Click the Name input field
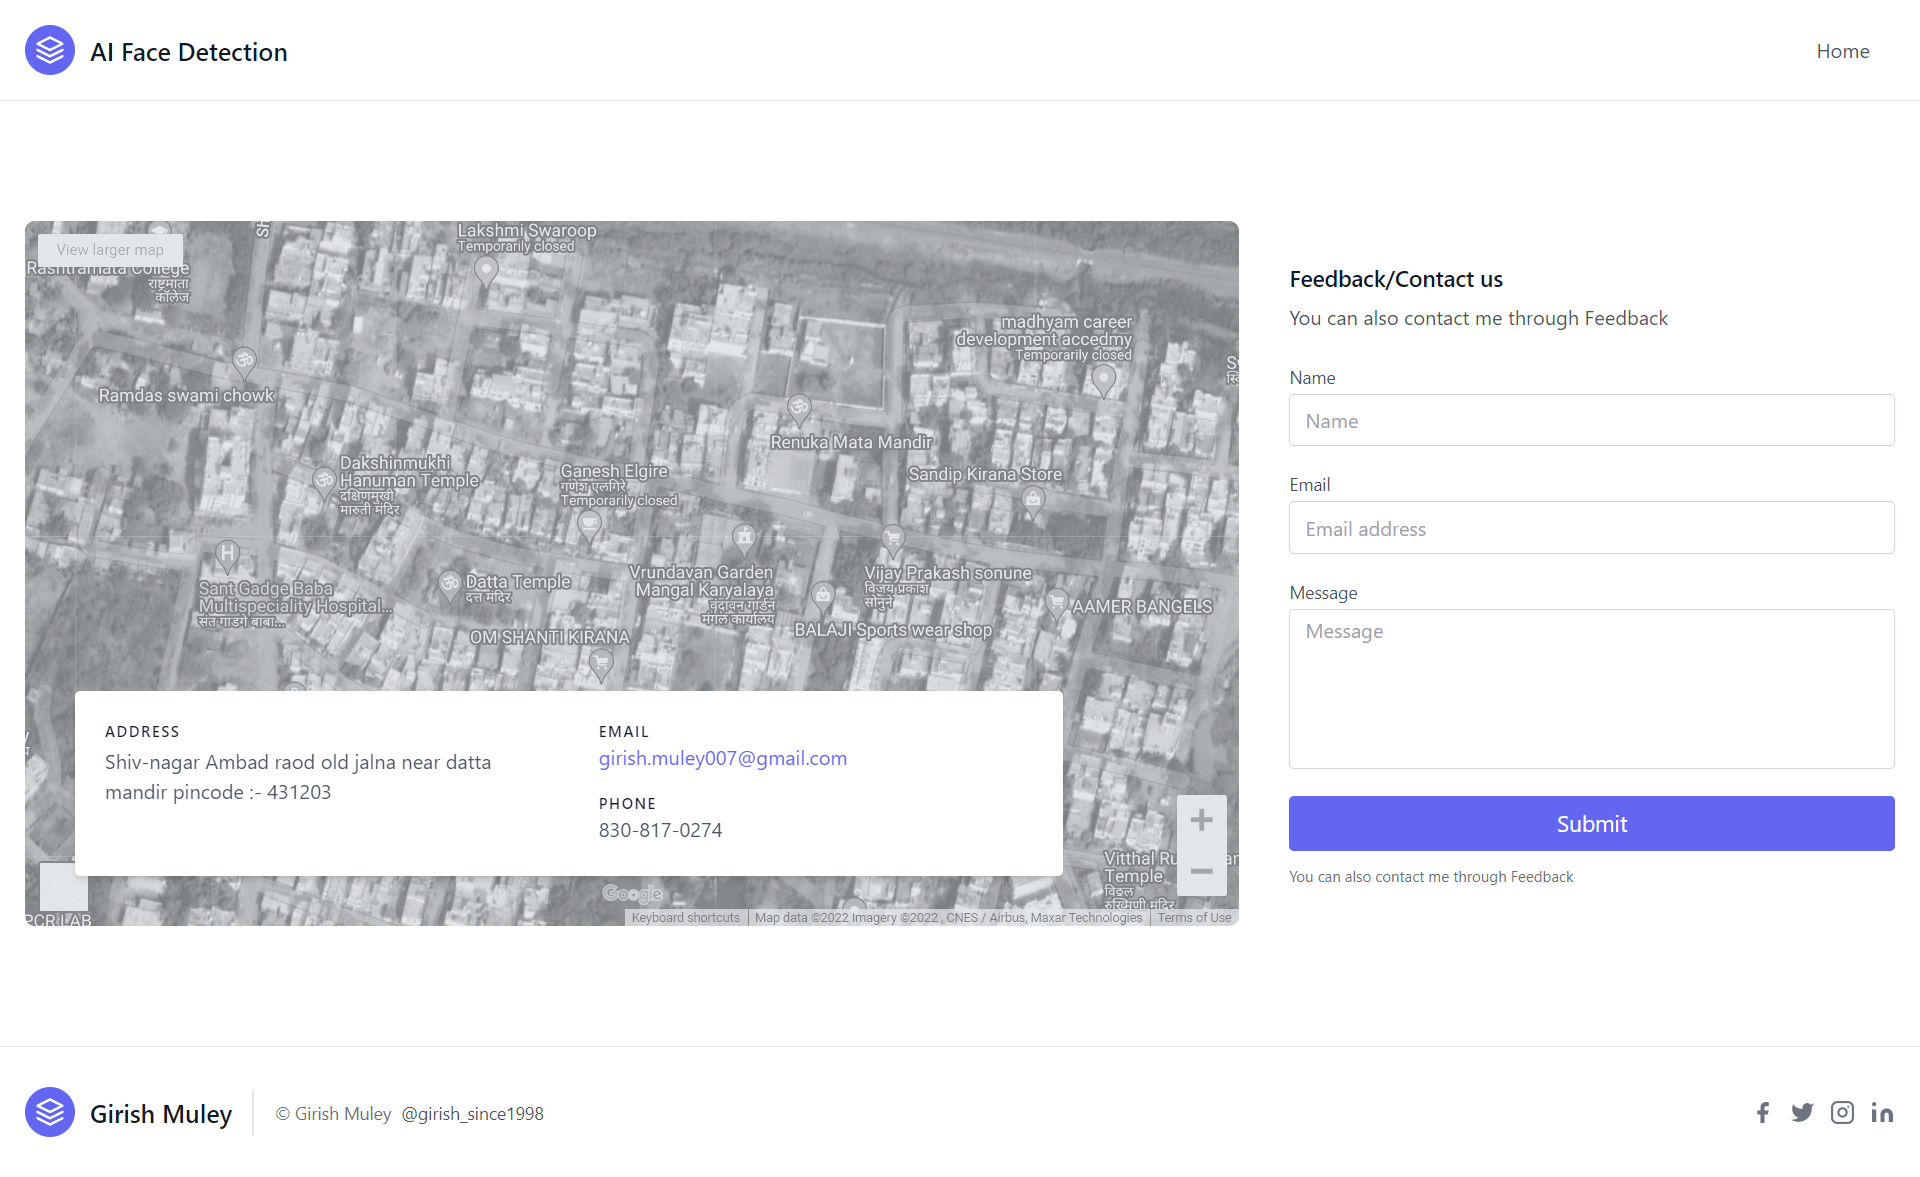The image size is (1920, 1177). (x=1591, y=420)
